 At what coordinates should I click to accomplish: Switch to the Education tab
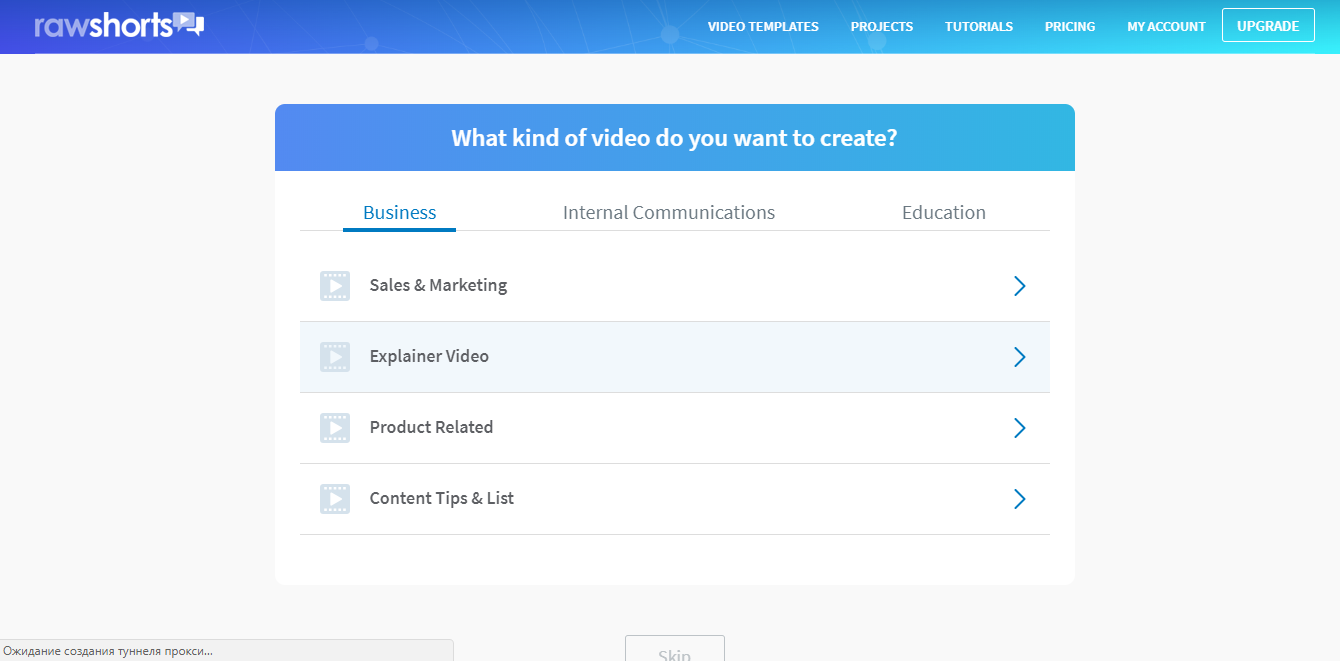(943, 213)
